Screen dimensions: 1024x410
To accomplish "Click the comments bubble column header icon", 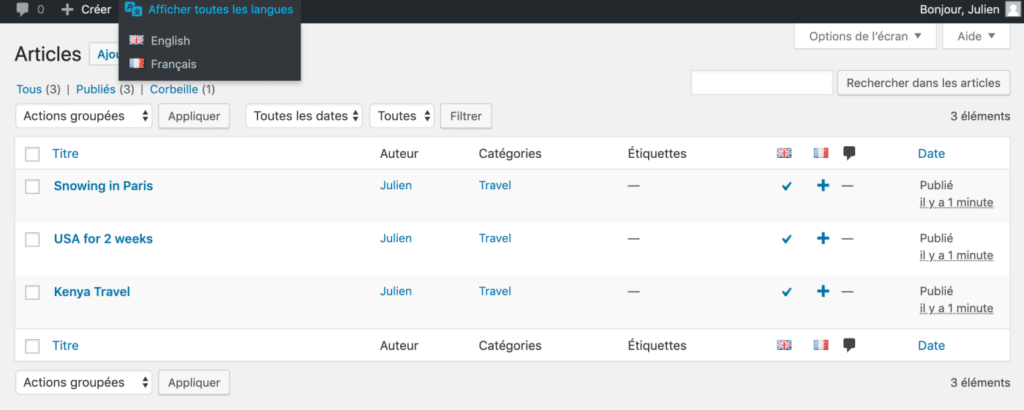I will coord(849,153).
